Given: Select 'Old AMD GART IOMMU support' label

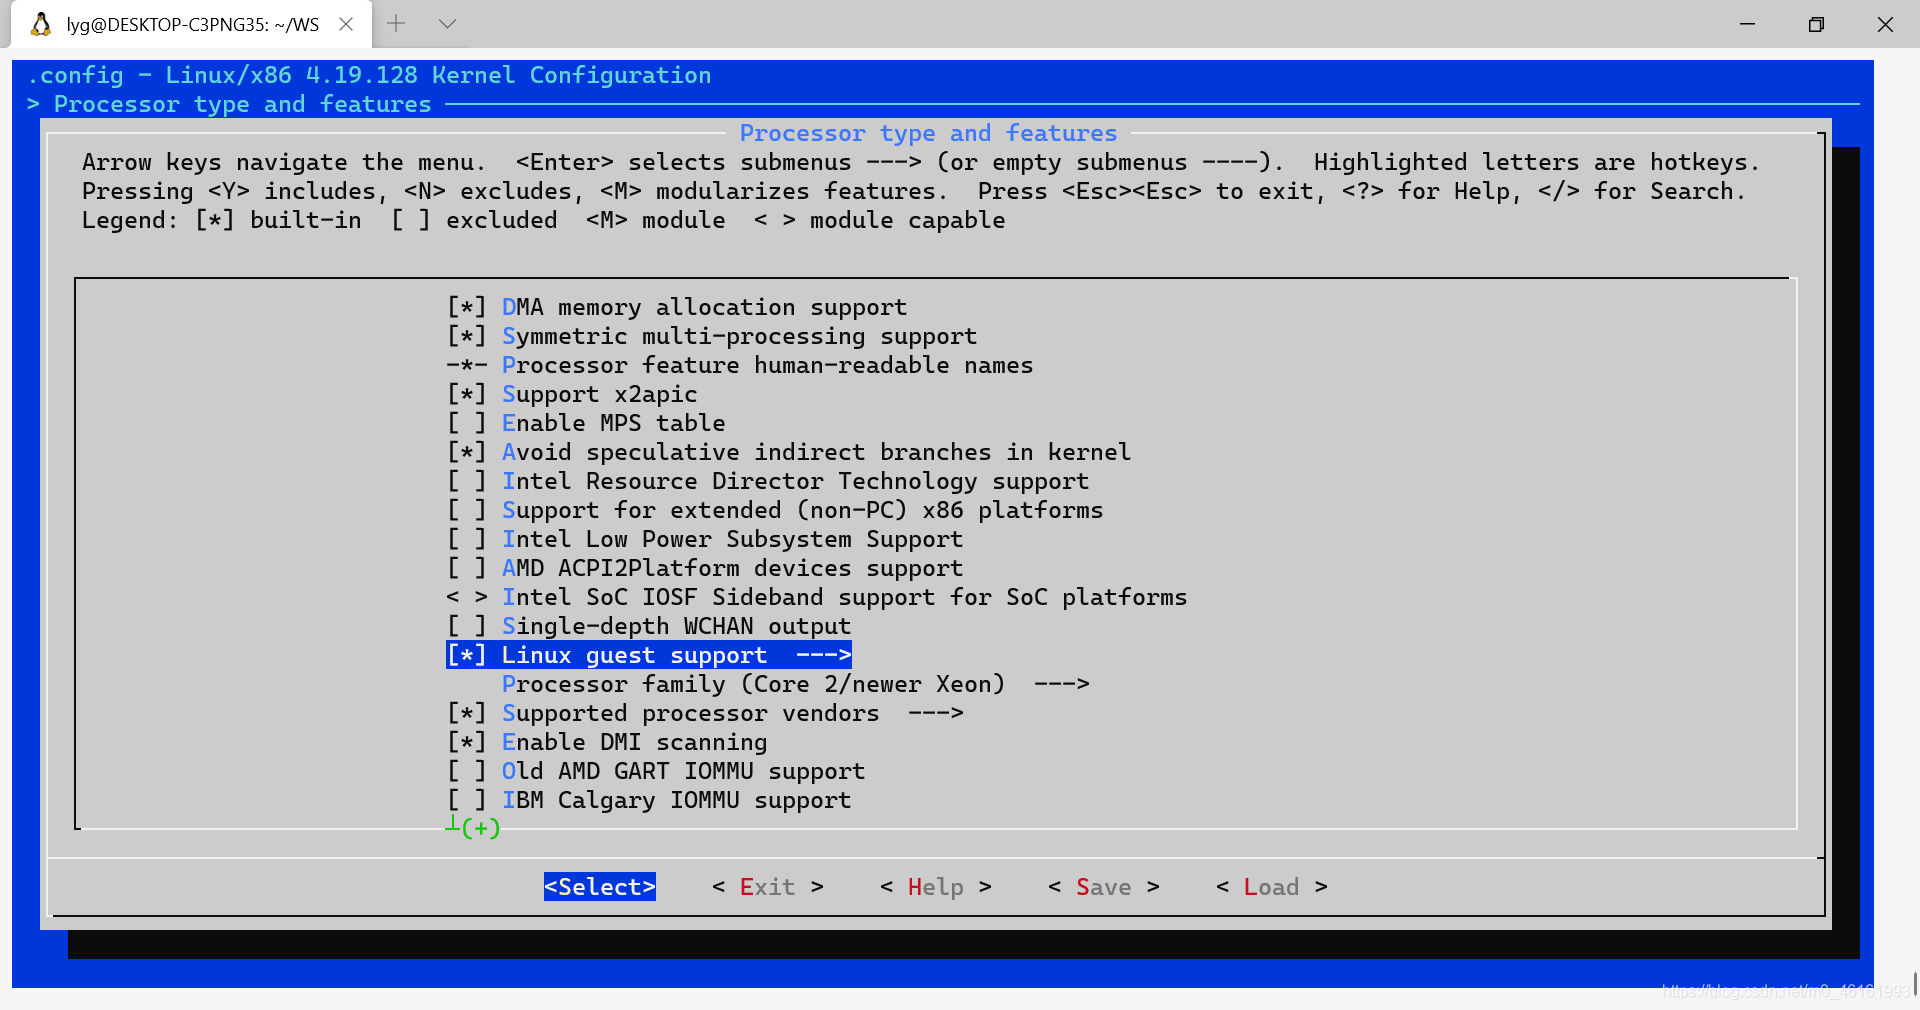Looking at the screenshot, I should tap(683, 771).
